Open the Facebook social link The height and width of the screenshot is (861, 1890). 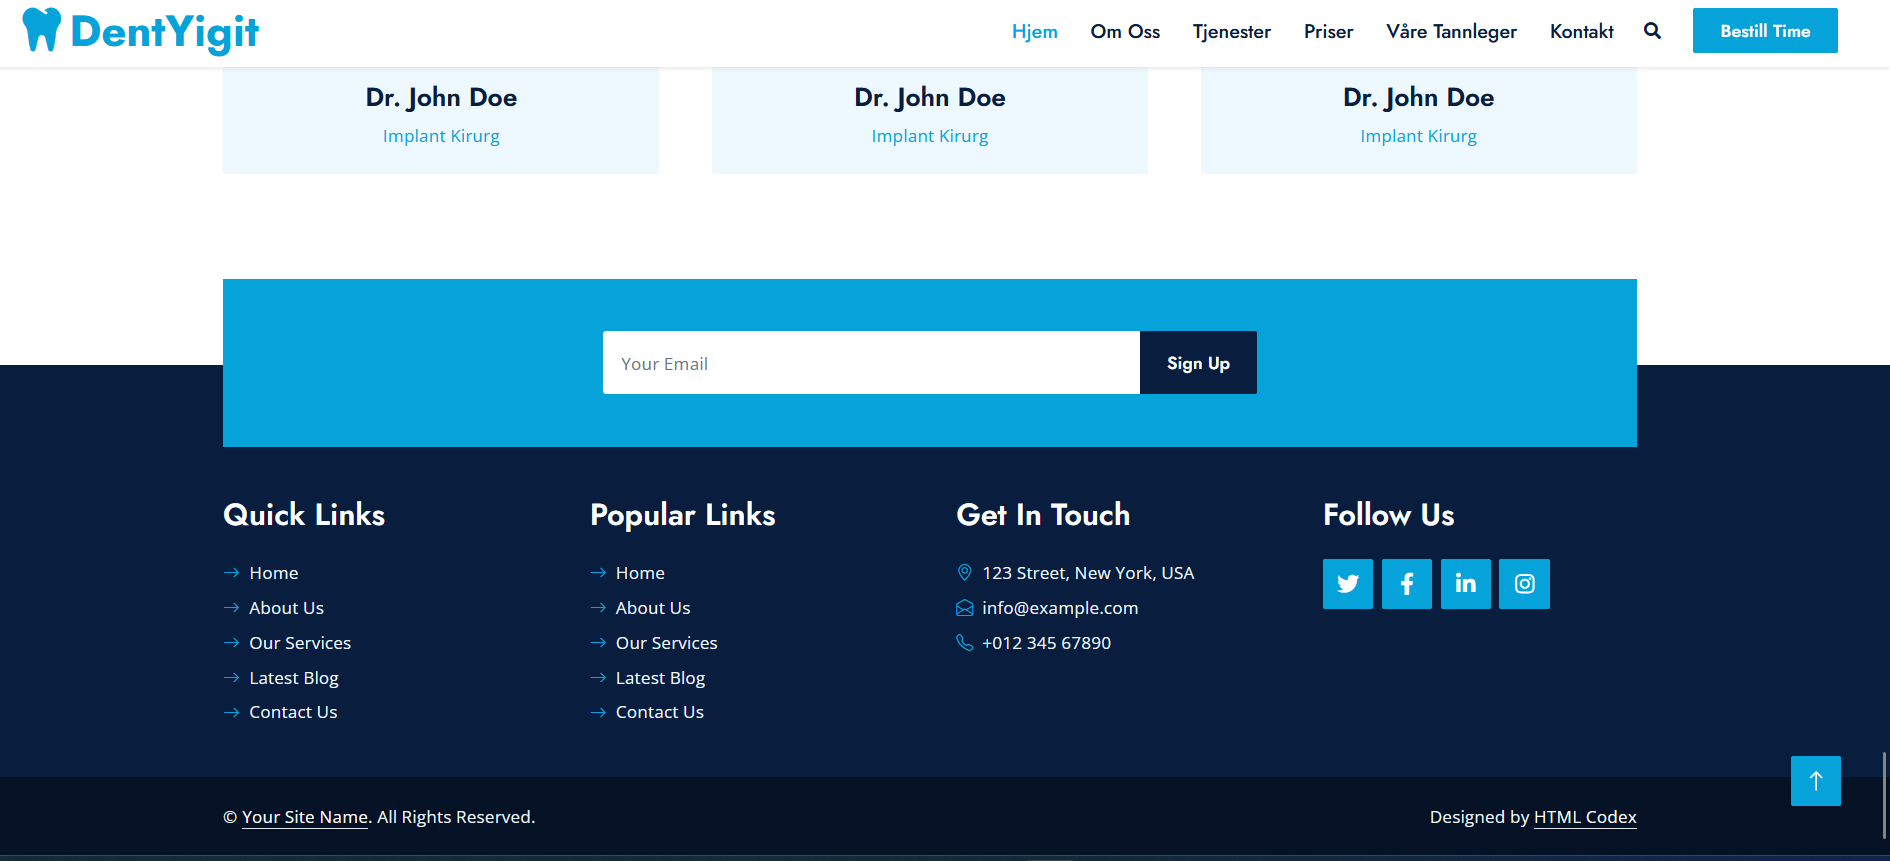[1406, 584]
